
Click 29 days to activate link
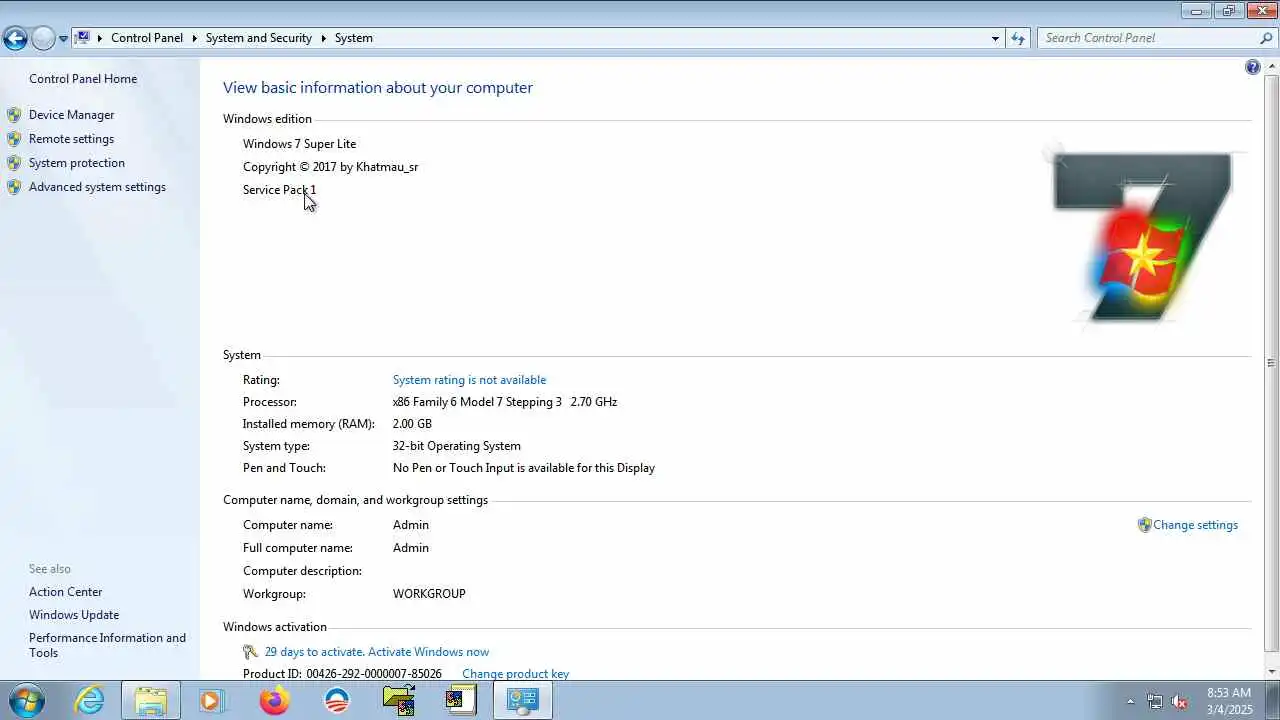tap(377, 652)
